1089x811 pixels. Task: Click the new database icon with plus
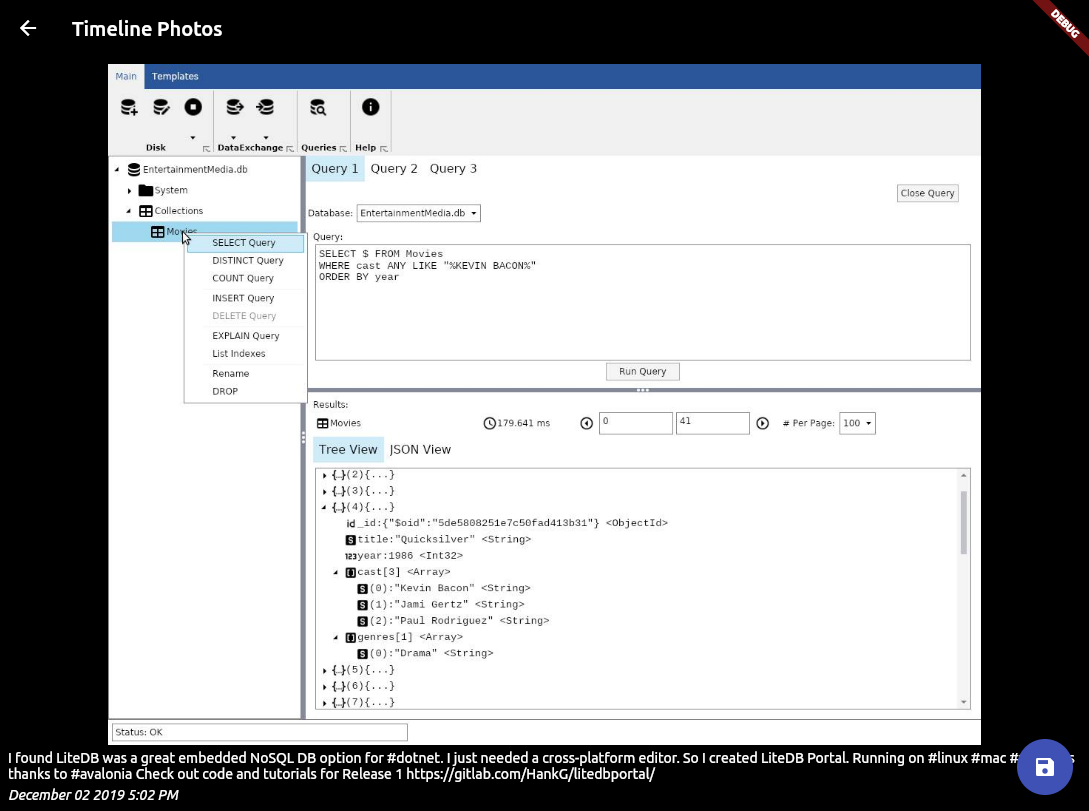point(129,107)
